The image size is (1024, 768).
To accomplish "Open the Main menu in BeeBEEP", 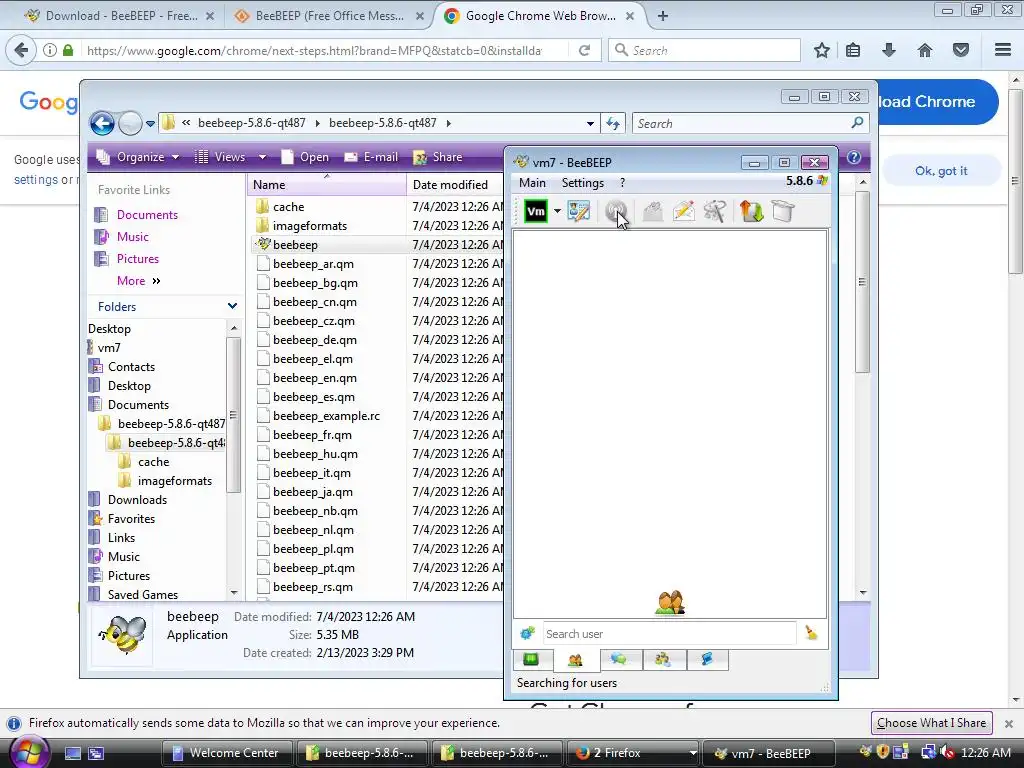I will pos(532,183).
